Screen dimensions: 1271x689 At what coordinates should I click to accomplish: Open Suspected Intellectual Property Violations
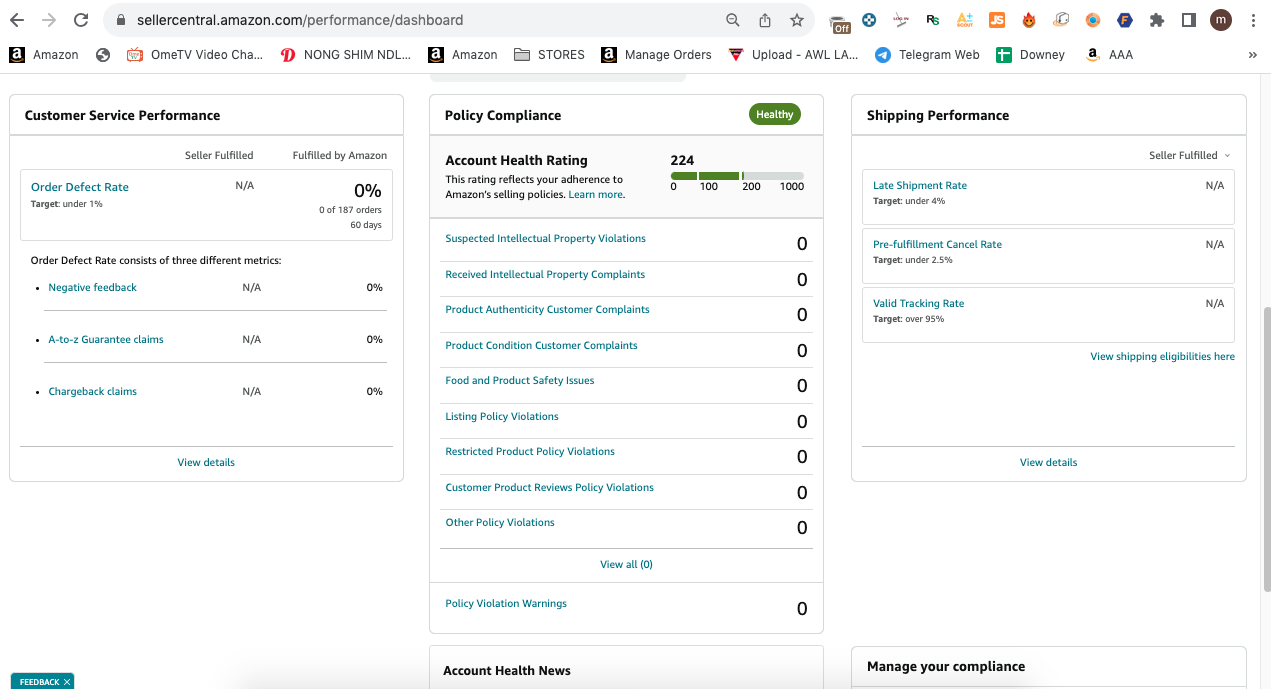pyautogui.click(x=545, y=238)
